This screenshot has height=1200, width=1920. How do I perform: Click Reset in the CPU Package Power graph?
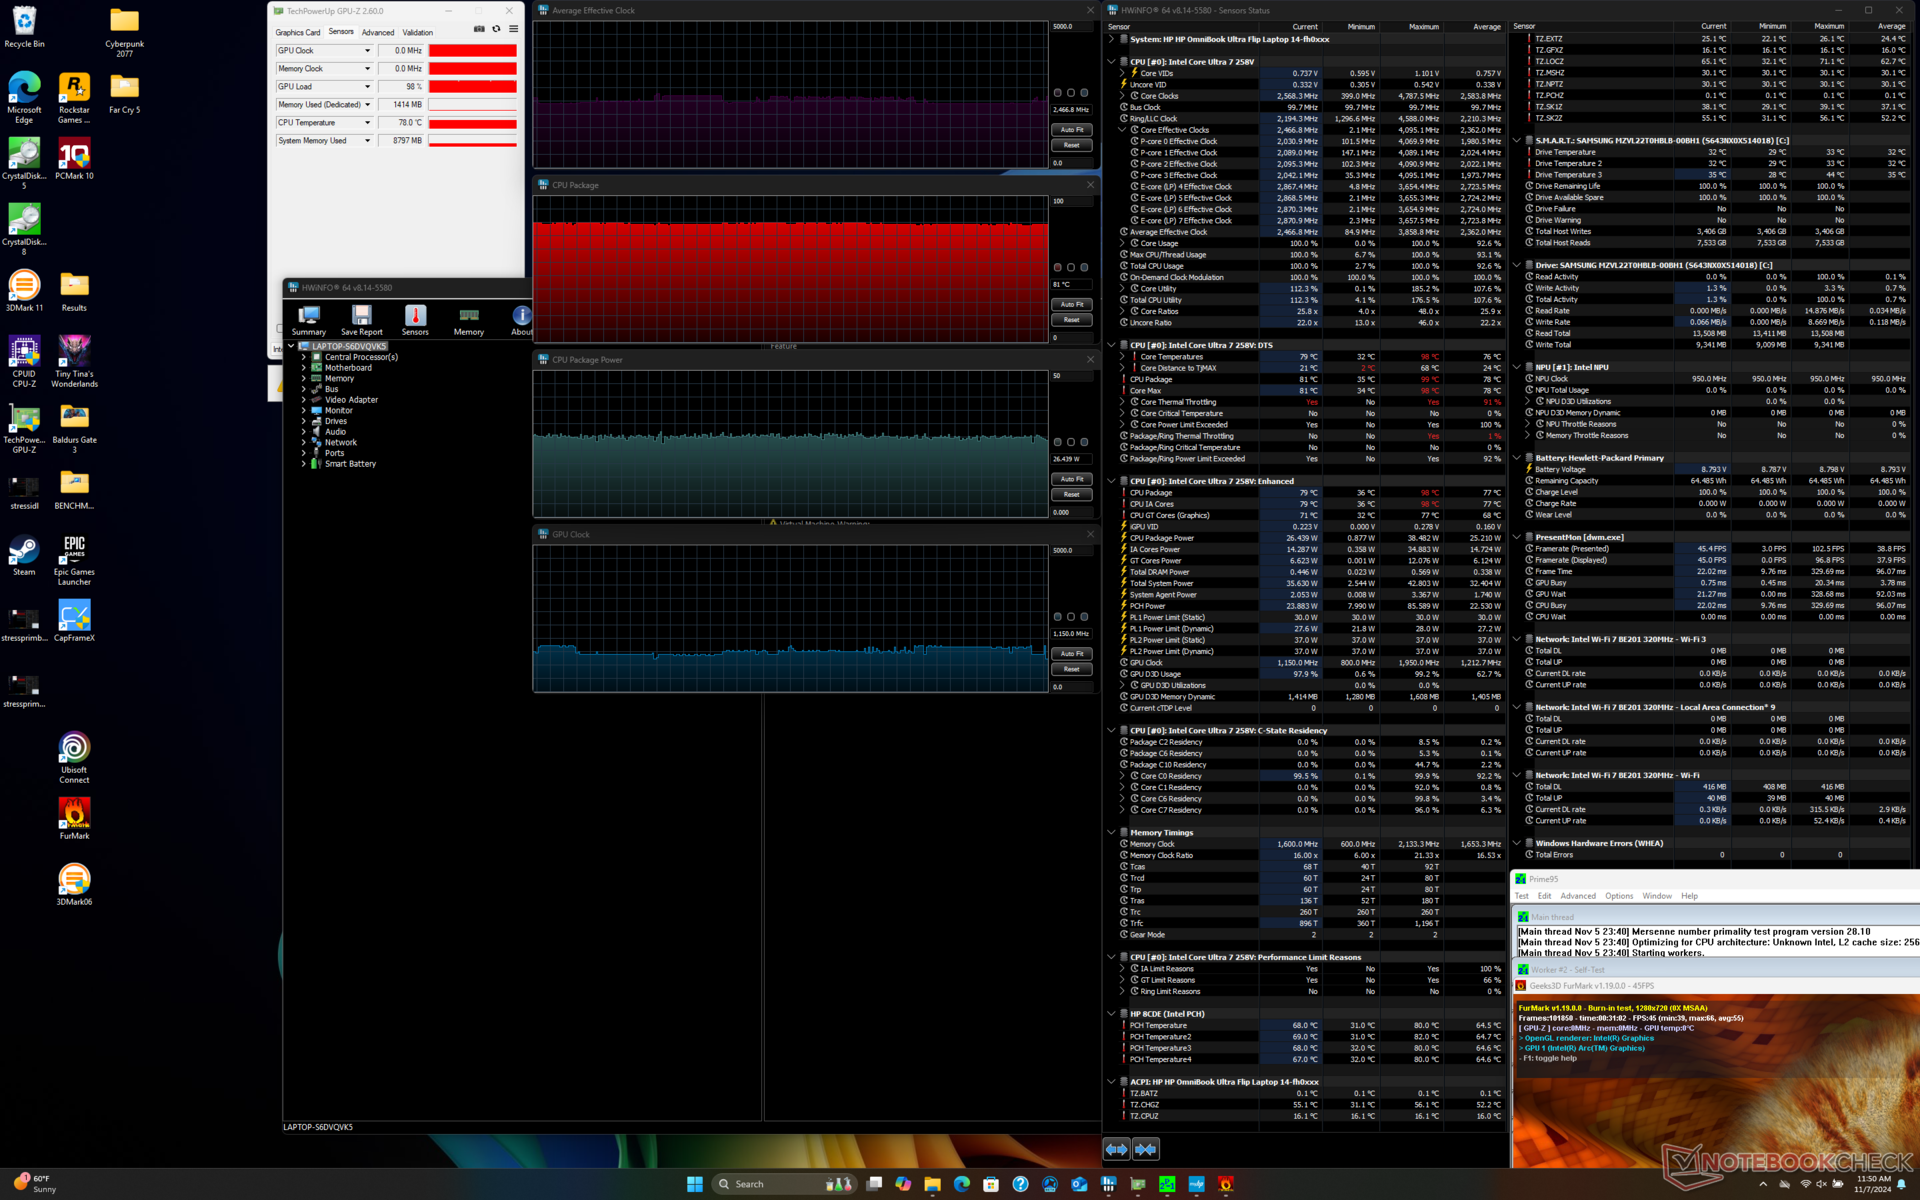[1072, 494]
